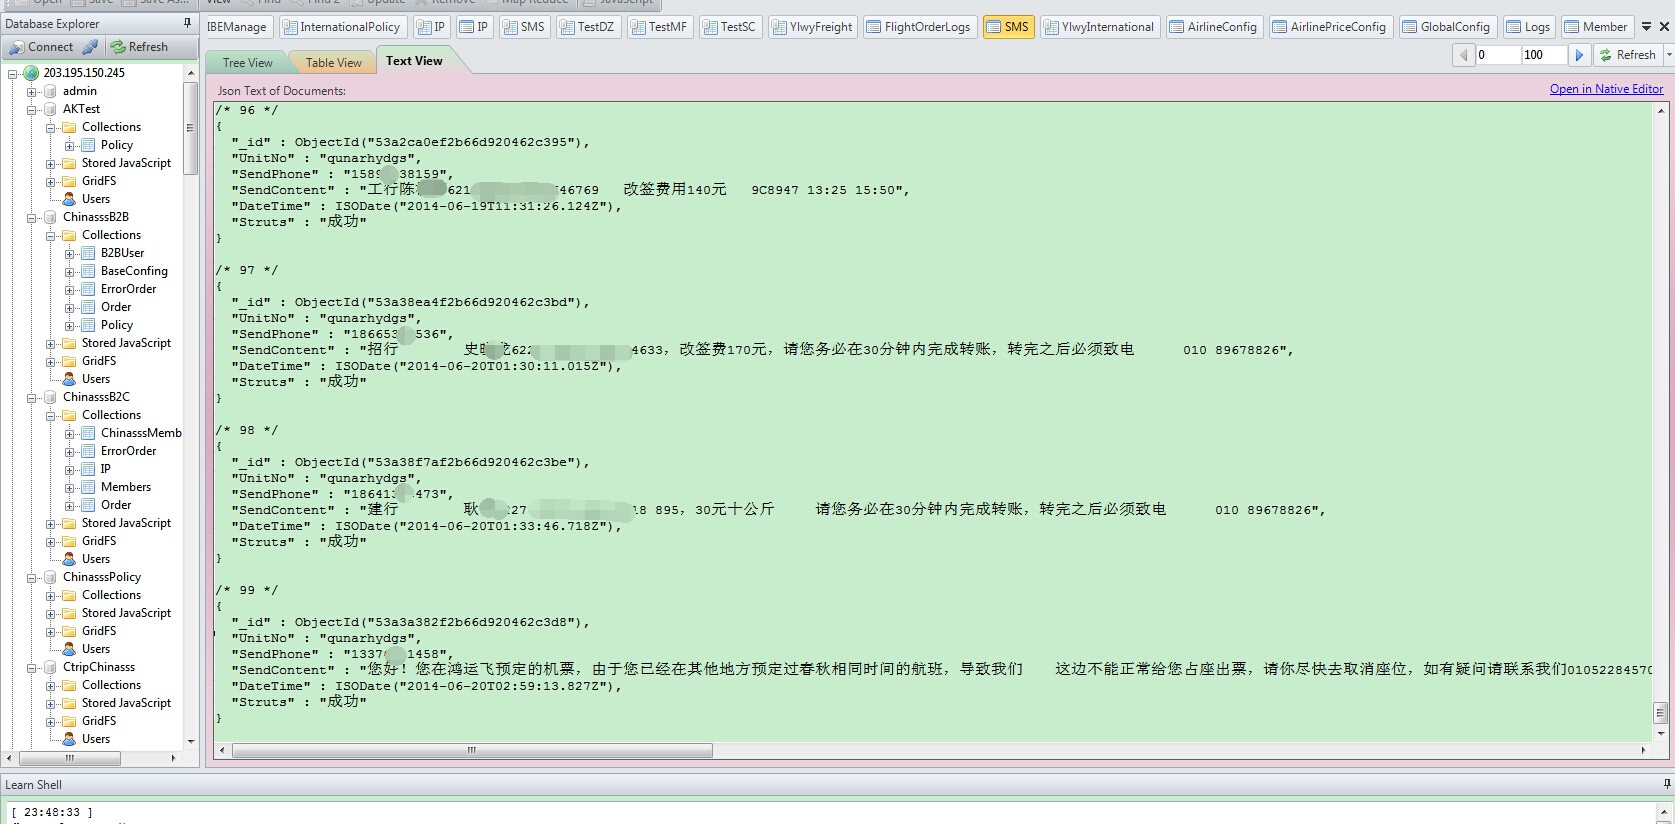The width and height of the screenshot is (1675, 824).
Task: Select the B2BUser collection
Action: (x=122, y=253)
